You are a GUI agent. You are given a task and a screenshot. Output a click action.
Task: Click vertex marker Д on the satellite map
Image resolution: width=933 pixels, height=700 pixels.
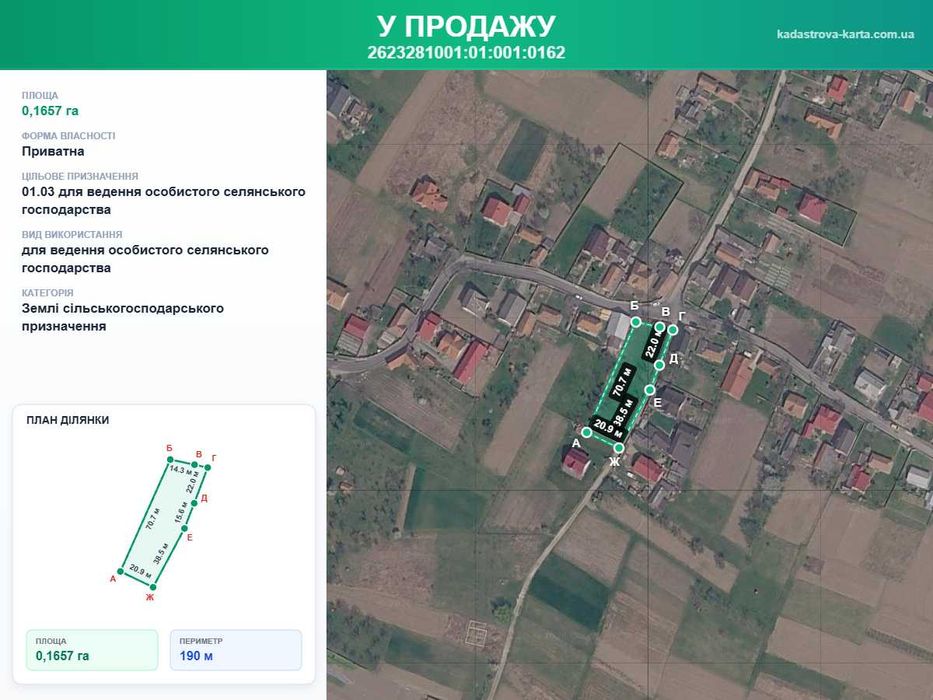659,365
